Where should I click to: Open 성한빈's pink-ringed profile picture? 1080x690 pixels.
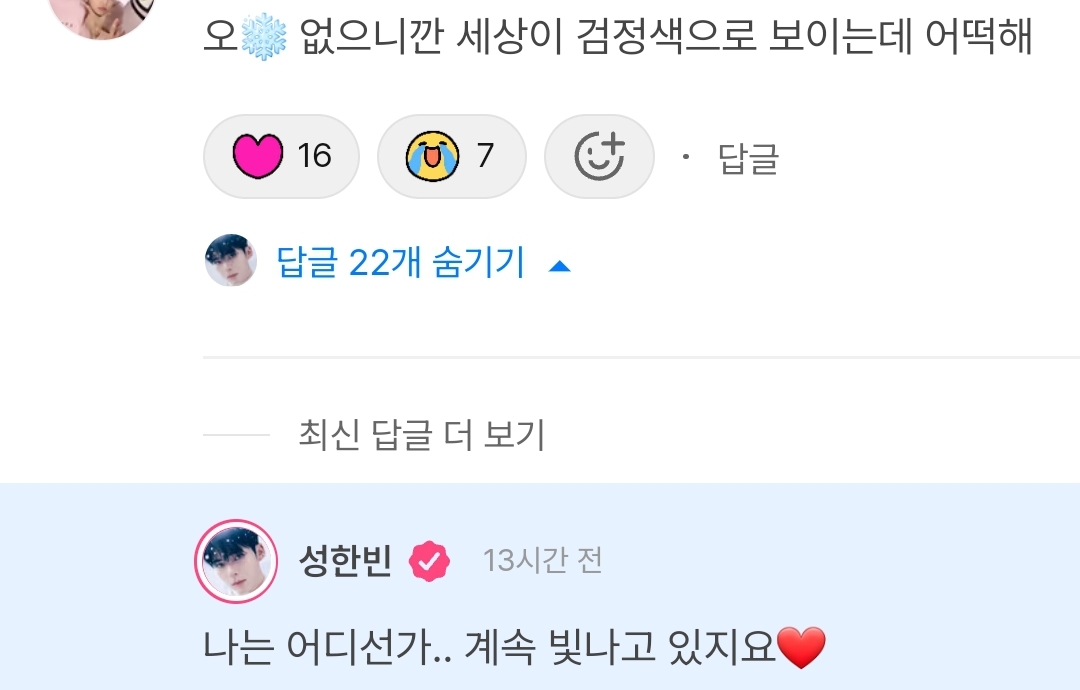tap(236, 561)
